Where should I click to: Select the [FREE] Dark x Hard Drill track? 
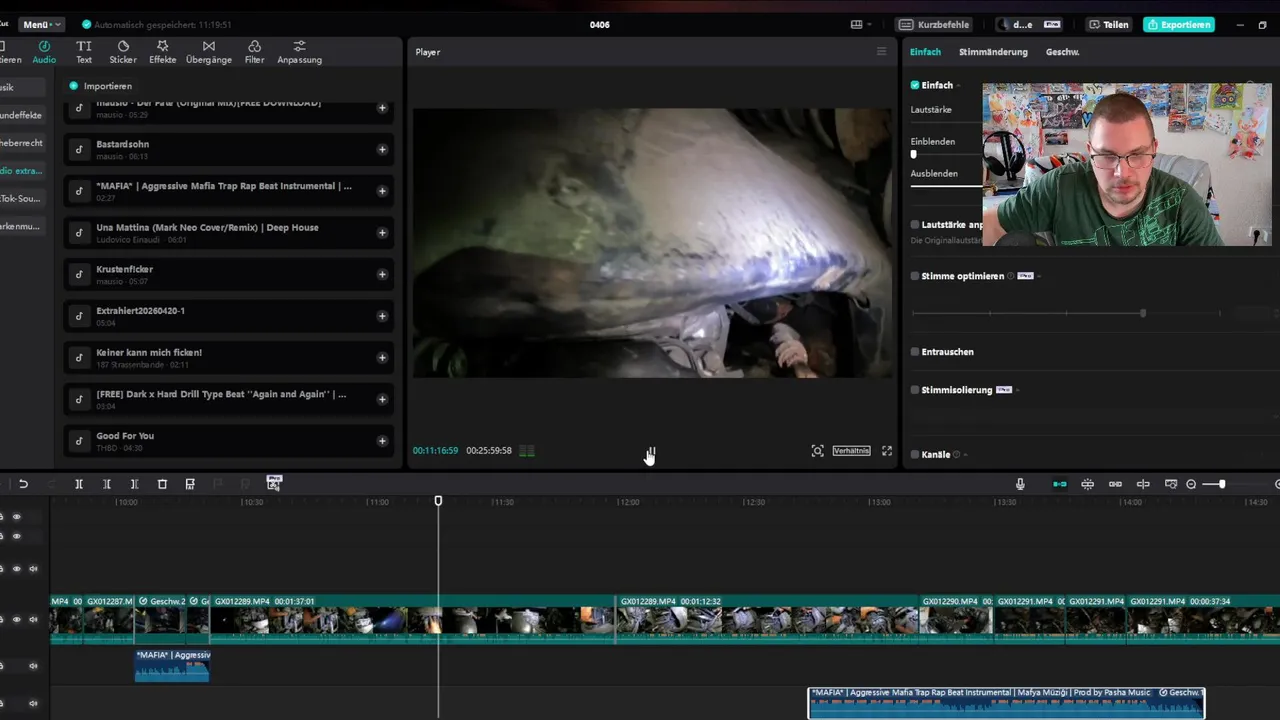tap(228, 399)
